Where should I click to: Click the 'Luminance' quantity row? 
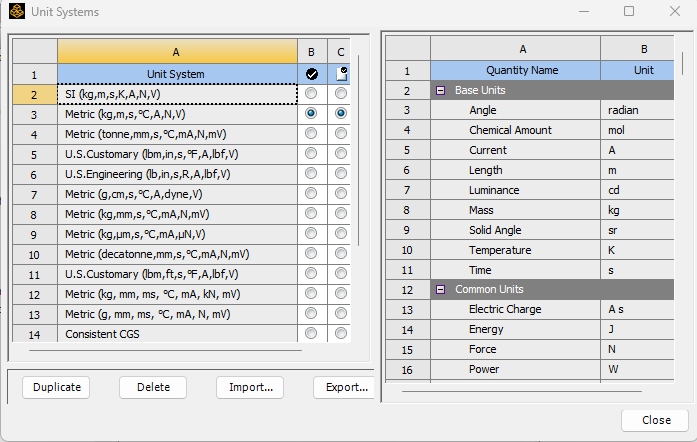click(516, 190)
